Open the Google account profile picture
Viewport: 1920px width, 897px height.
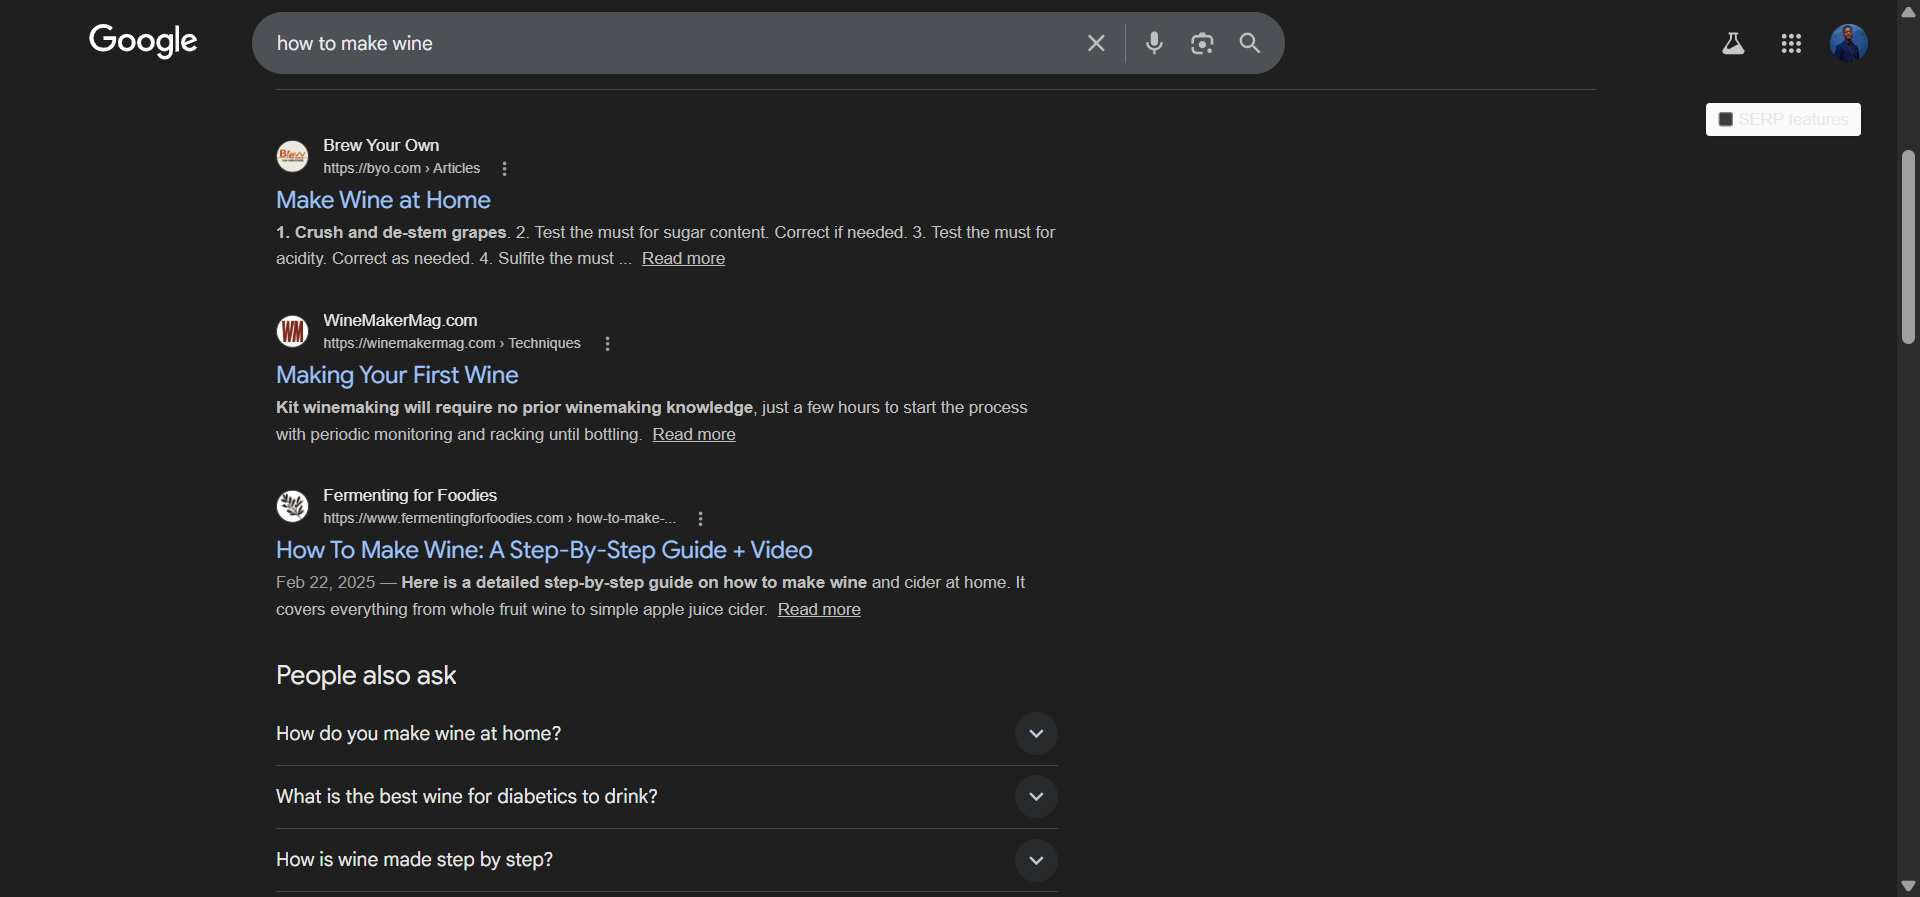coord(1848,43)
